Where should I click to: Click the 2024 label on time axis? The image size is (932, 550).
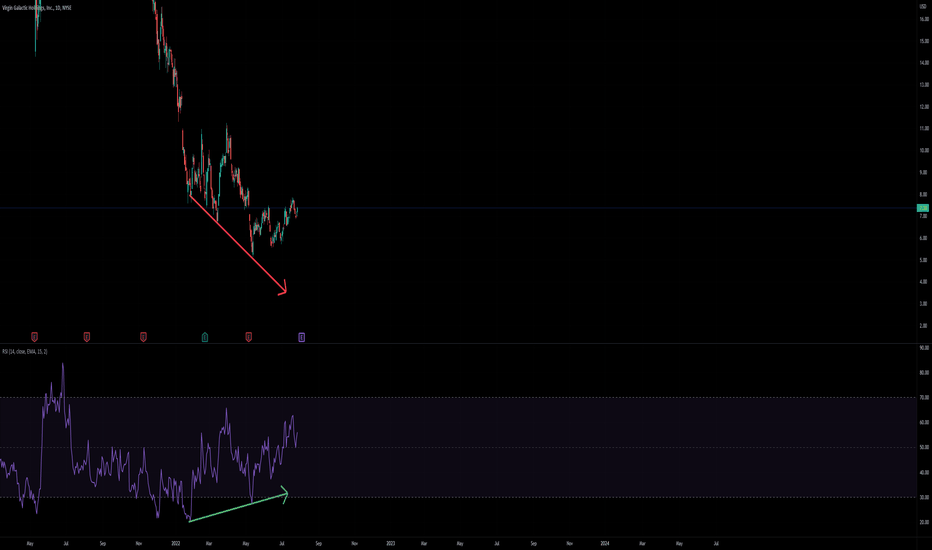click(604, 543)
